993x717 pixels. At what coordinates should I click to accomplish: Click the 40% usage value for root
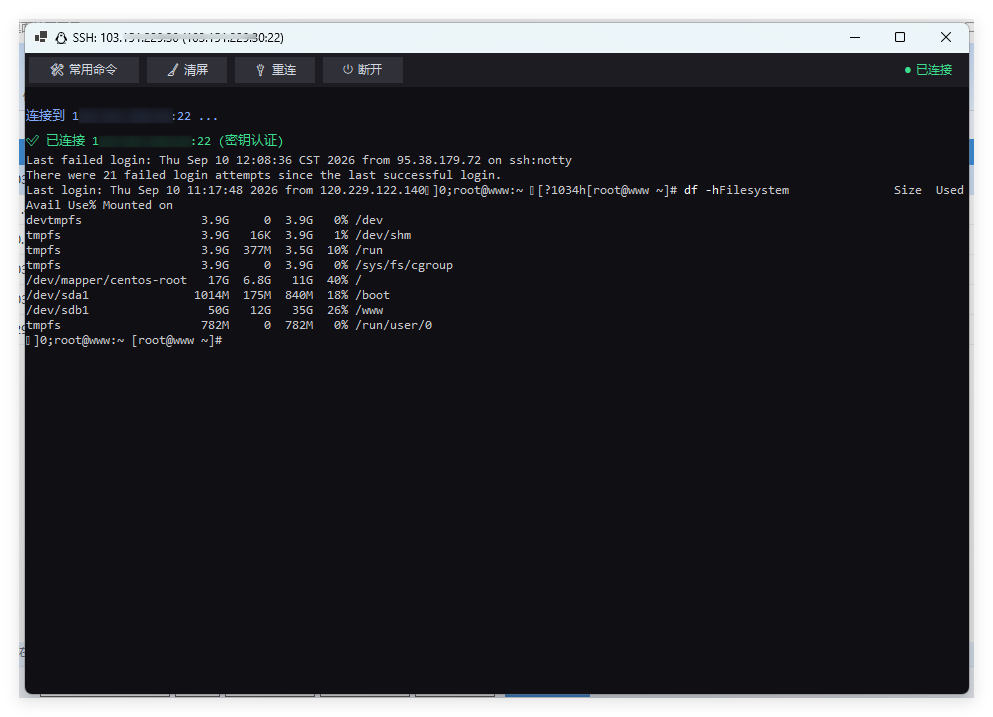pos(338,280)
